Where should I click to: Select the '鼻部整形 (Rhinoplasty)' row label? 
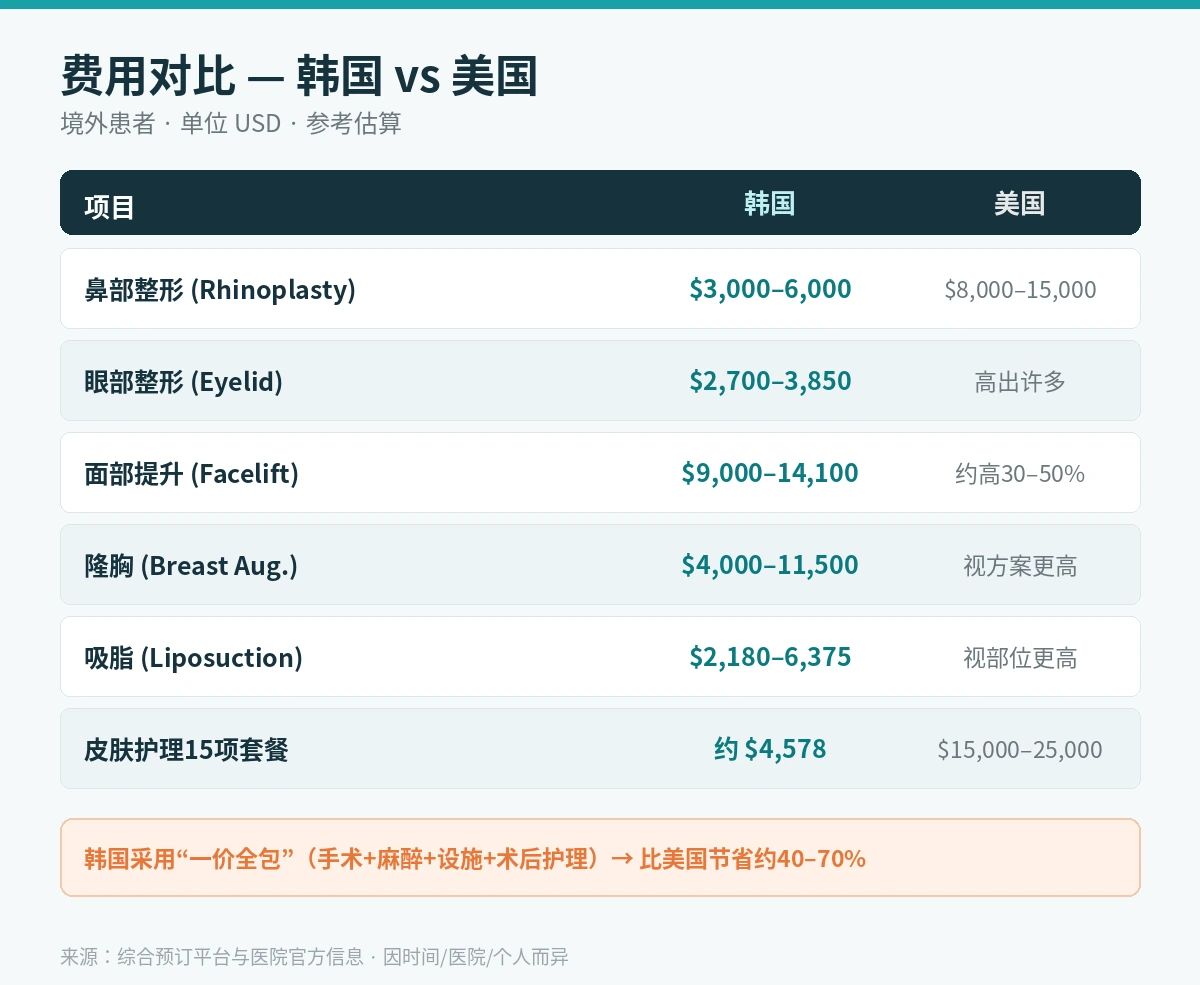point(220,290)
